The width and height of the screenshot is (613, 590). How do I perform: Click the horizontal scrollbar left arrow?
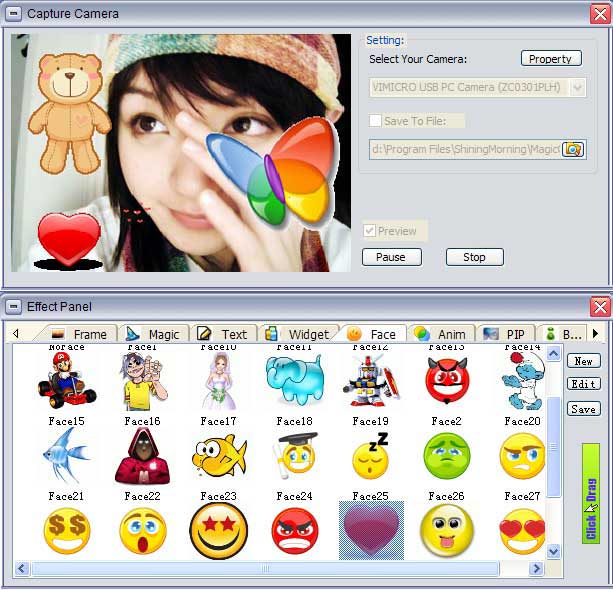coord(22,568)
